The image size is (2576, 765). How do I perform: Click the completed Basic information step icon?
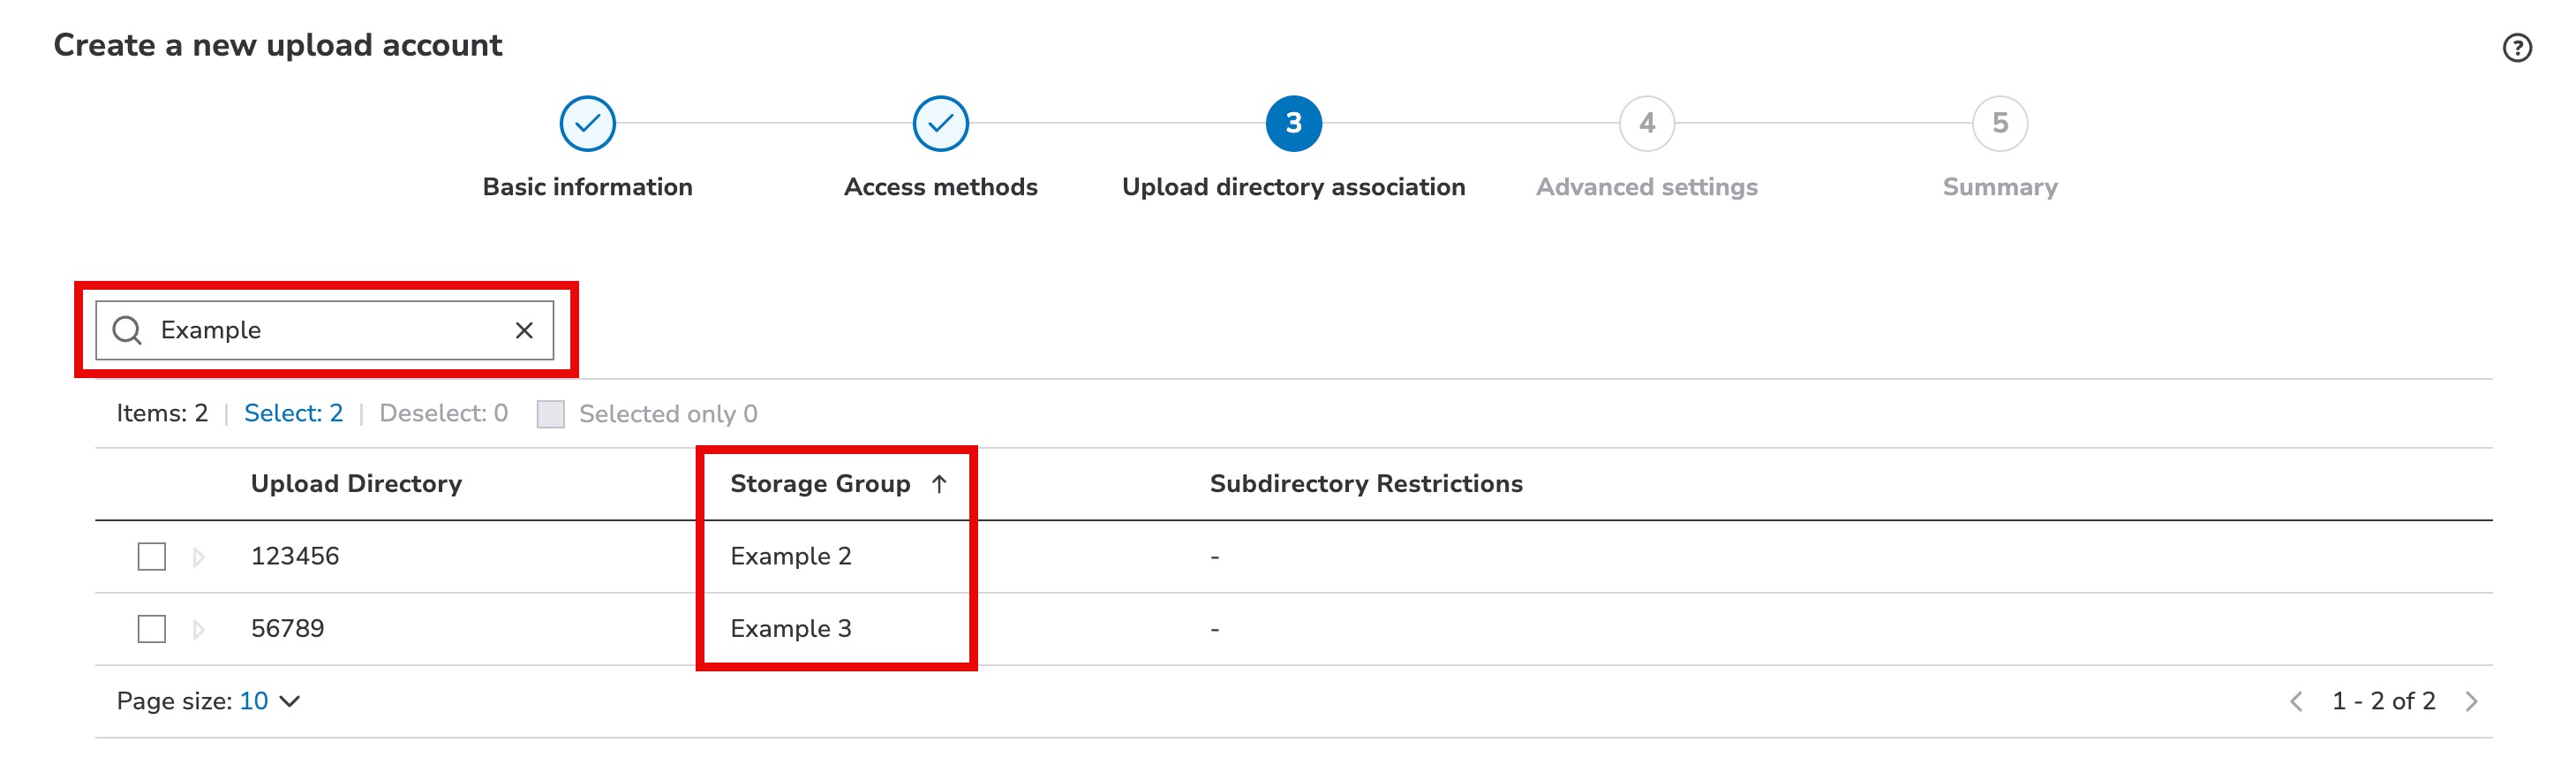(587, 124)
